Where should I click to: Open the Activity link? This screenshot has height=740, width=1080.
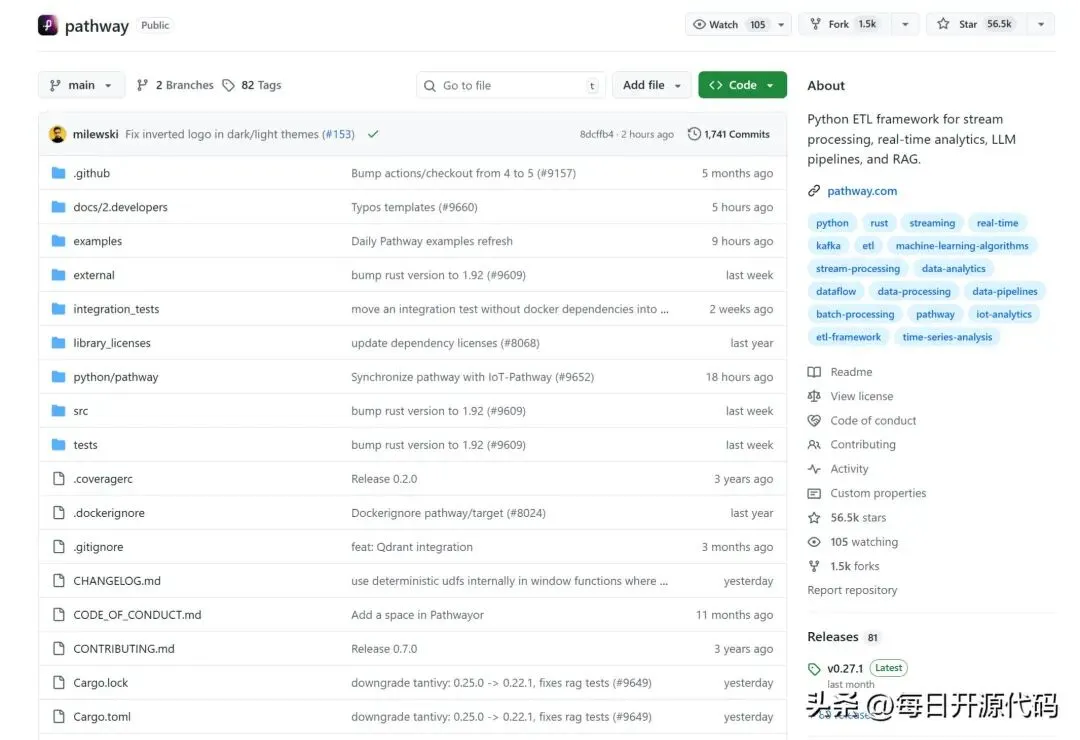point(849,469)
